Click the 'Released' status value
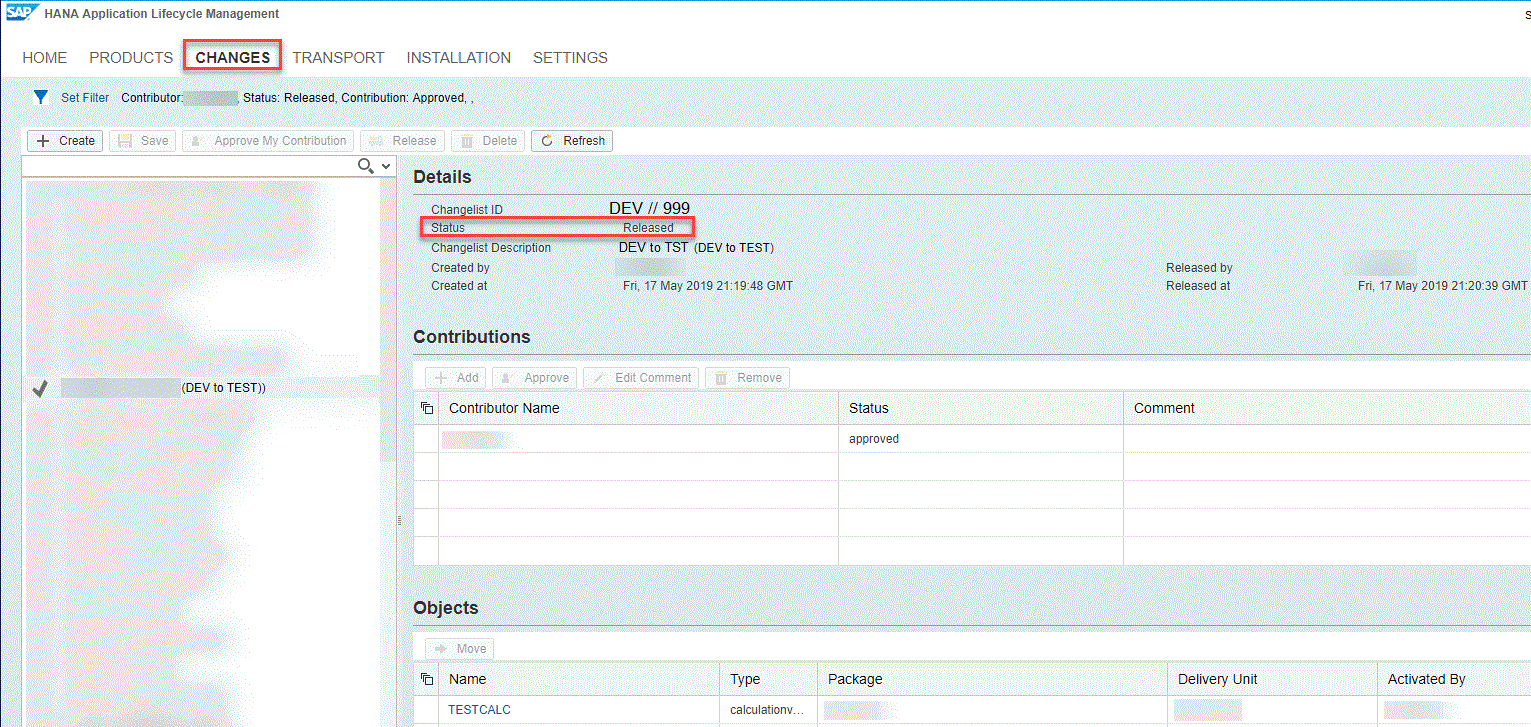Viewport: 1531px width, 727px height. 648,228
